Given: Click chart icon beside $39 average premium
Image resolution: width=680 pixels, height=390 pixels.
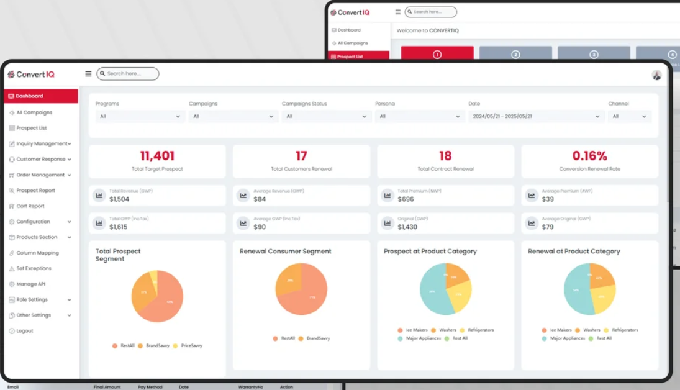Looking at the screenshot, I should [x=531, y=196].
